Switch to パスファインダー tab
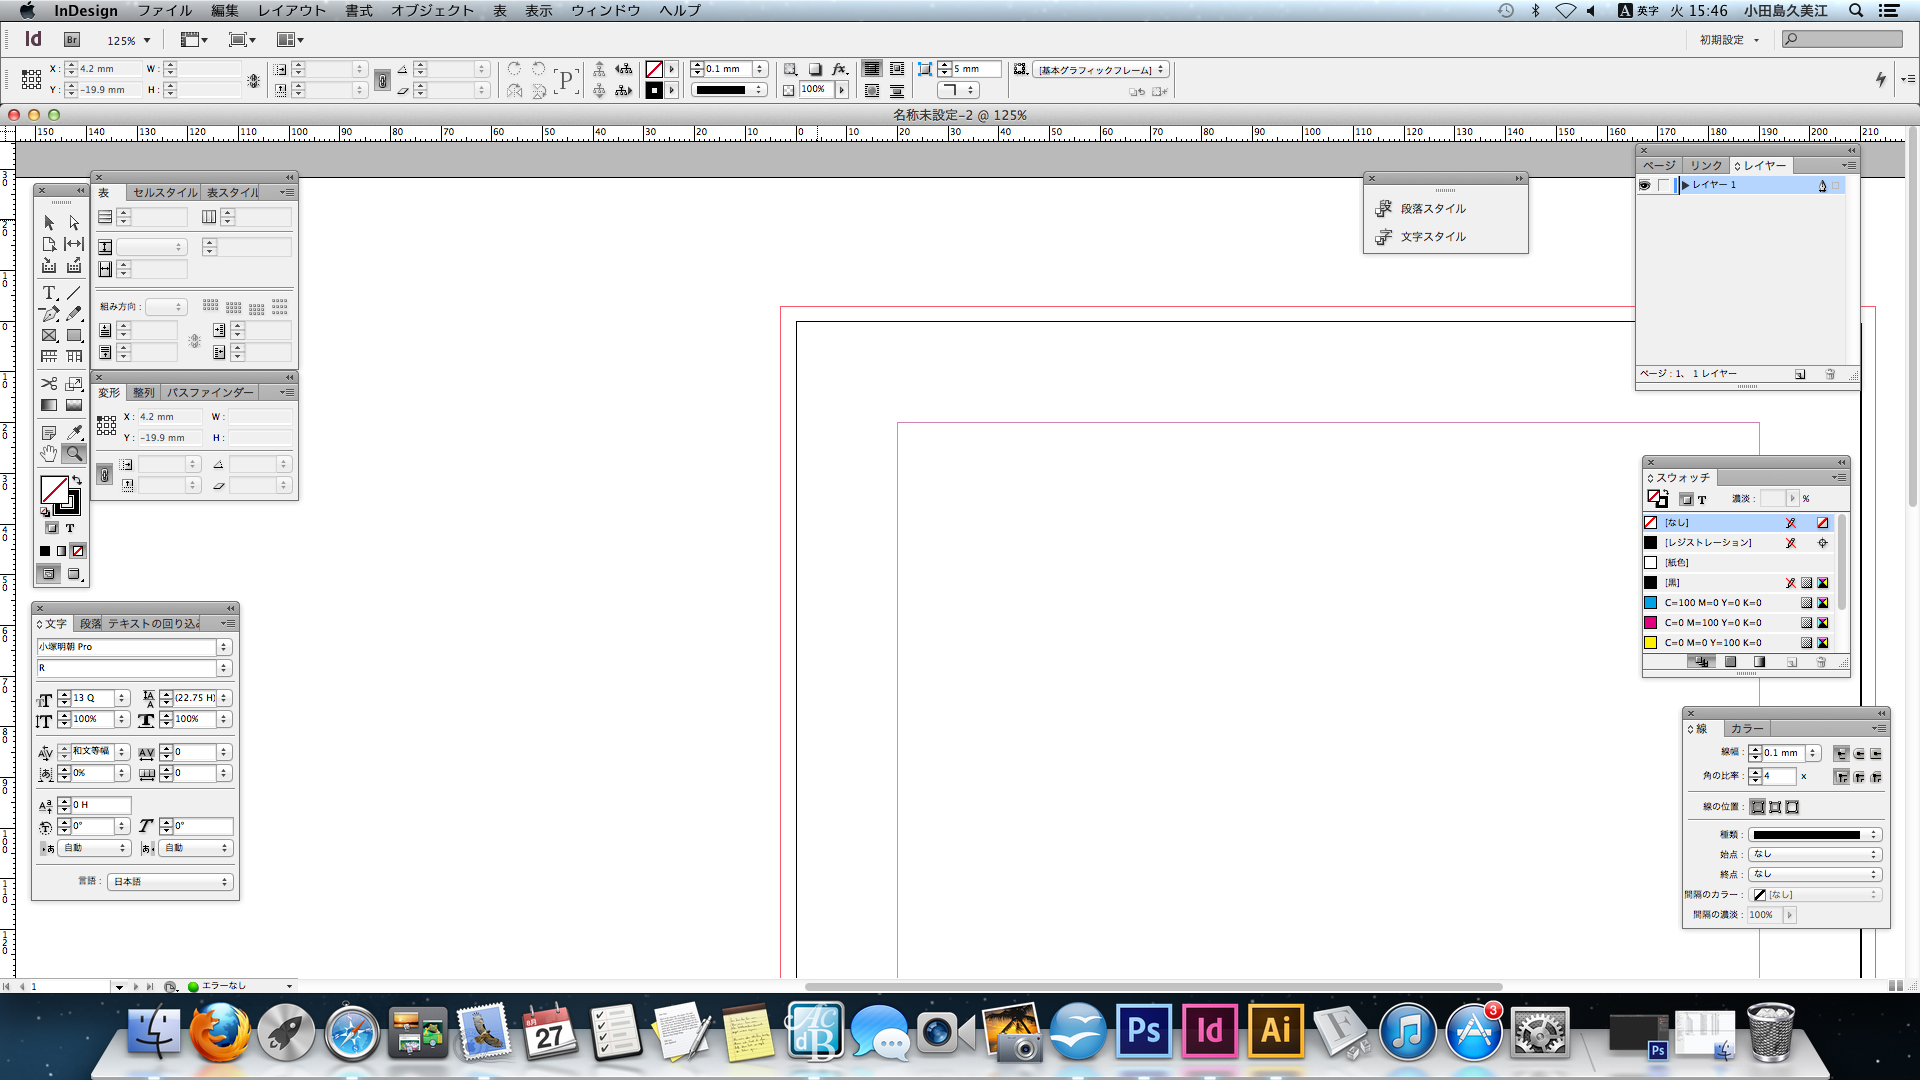This screenshot has height=1080, width=1920. [x=210, y=393]
